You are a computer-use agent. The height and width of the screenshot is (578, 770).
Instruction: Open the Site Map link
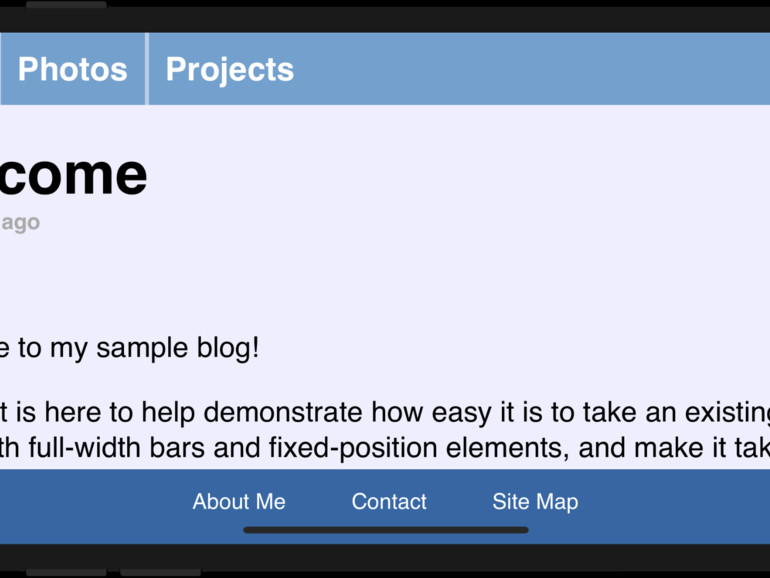point(535,502)
